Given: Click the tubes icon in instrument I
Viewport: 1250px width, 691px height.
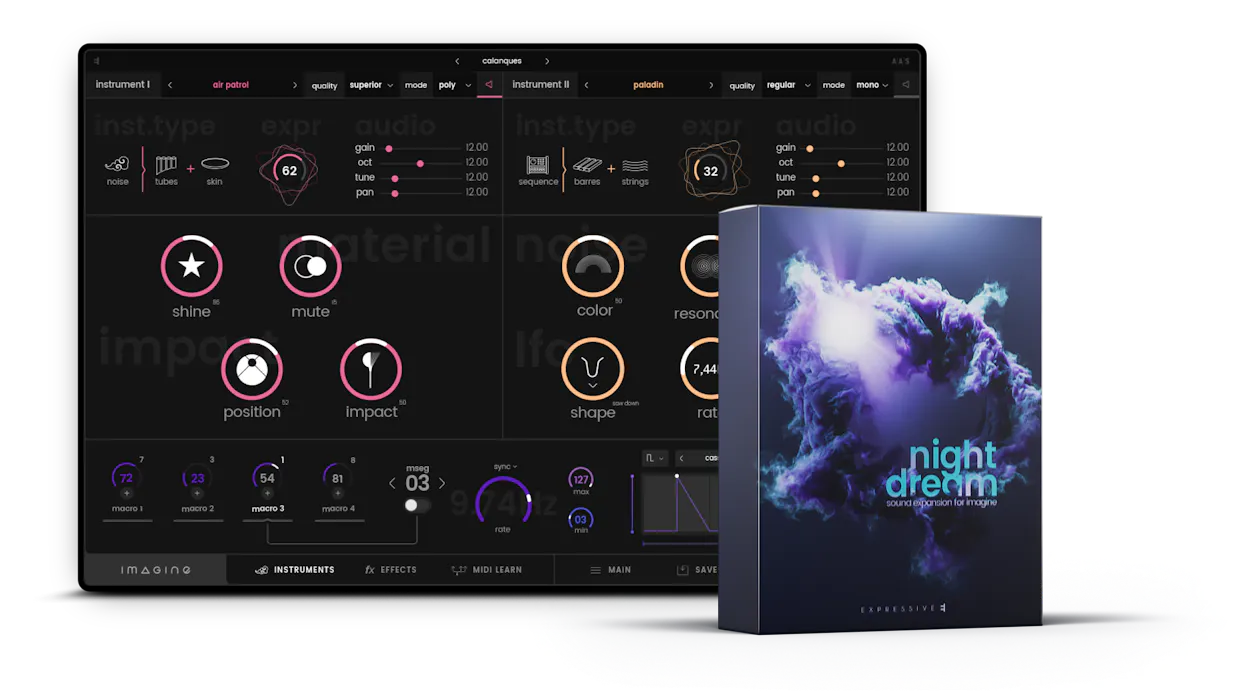Looking at the screenshot, I should point(166,164).
